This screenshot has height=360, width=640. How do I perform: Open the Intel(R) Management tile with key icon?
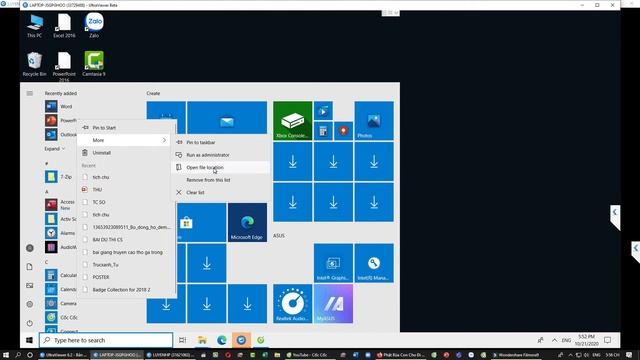[x=374, y=263]
